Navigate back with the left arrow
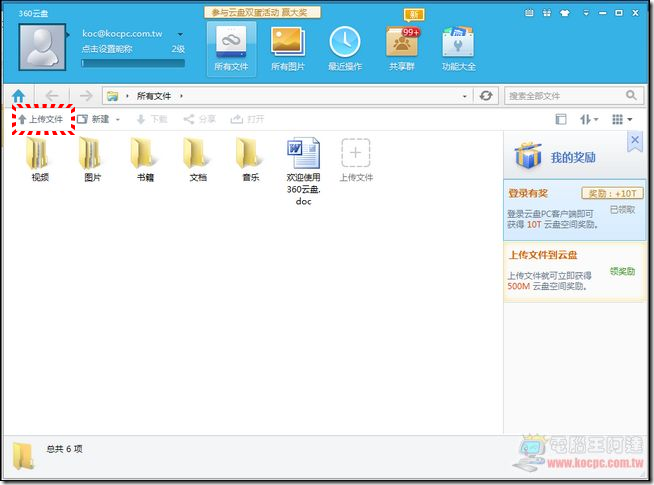654x485 pixels. [x=52, y=96]
